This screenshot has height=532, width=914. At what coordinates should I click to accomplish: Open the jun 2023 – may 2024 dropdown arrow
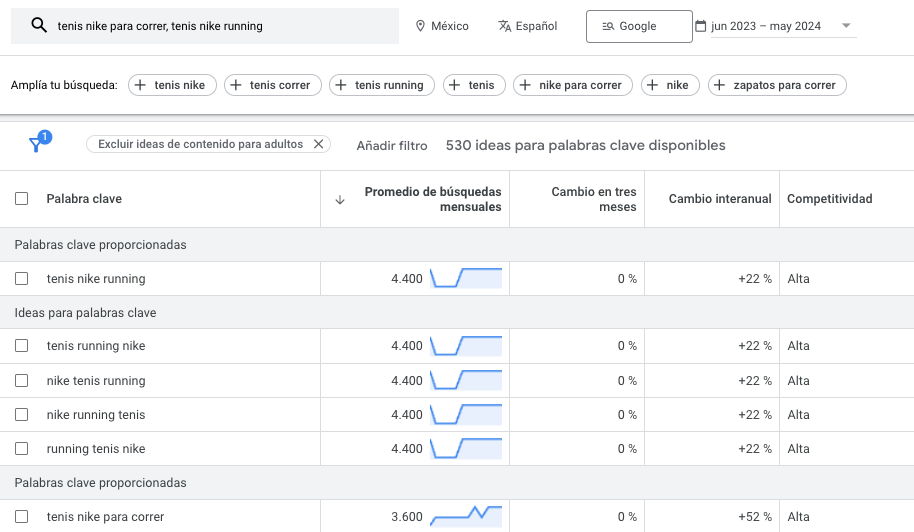click(846, 26)
